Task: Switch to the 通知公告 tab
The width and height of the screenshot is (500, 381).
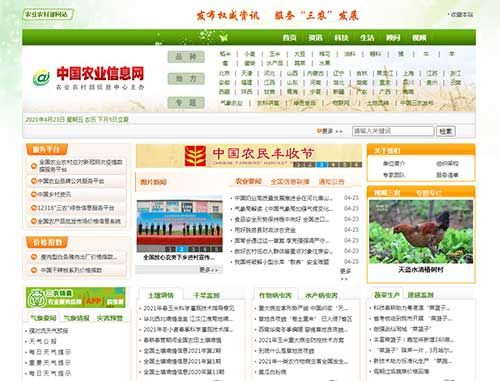Action: (x=331, y=182)
